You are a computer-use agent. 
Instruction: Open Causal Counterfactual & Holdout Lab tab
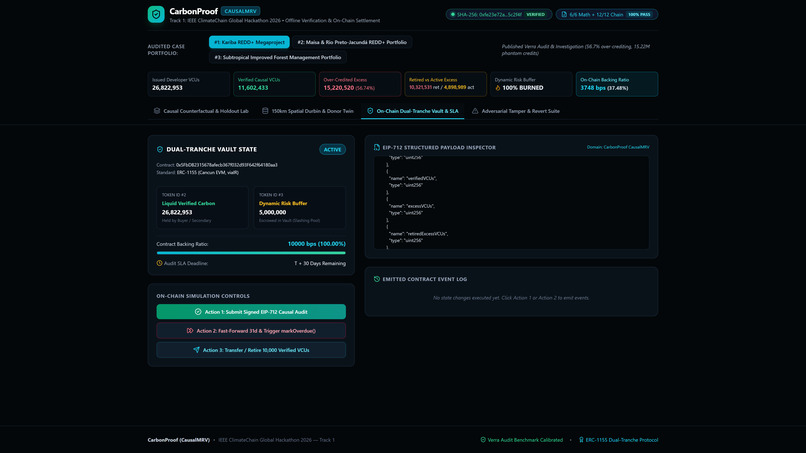click(201, 111)
